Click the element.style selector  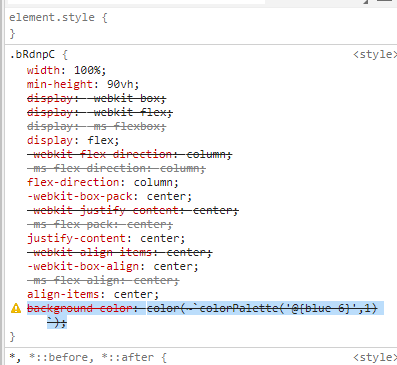pos(52,17)
